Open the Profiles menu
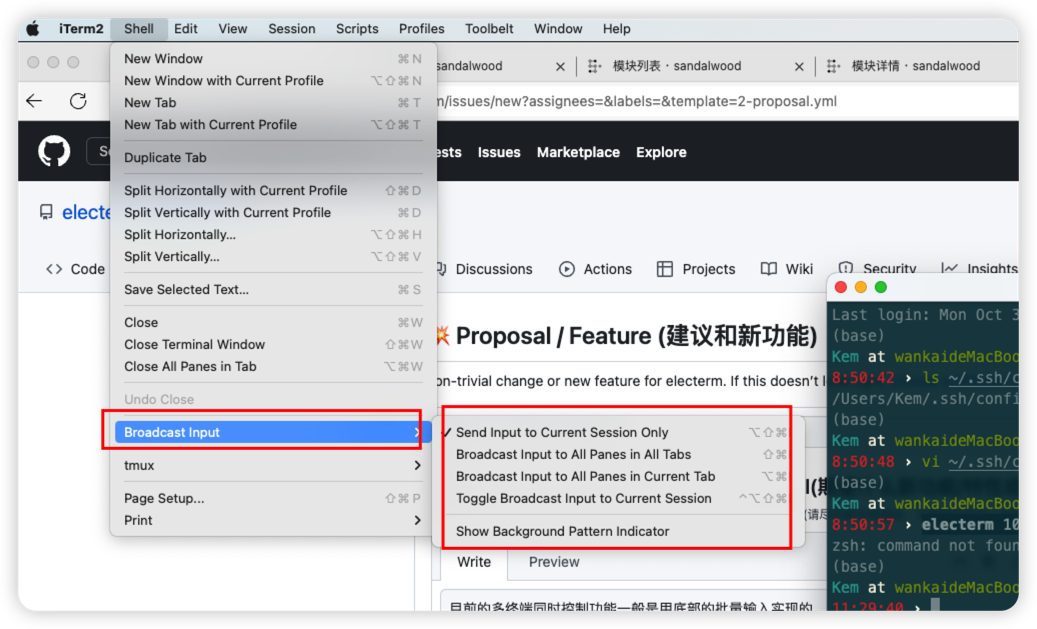 tap(421, 28)
